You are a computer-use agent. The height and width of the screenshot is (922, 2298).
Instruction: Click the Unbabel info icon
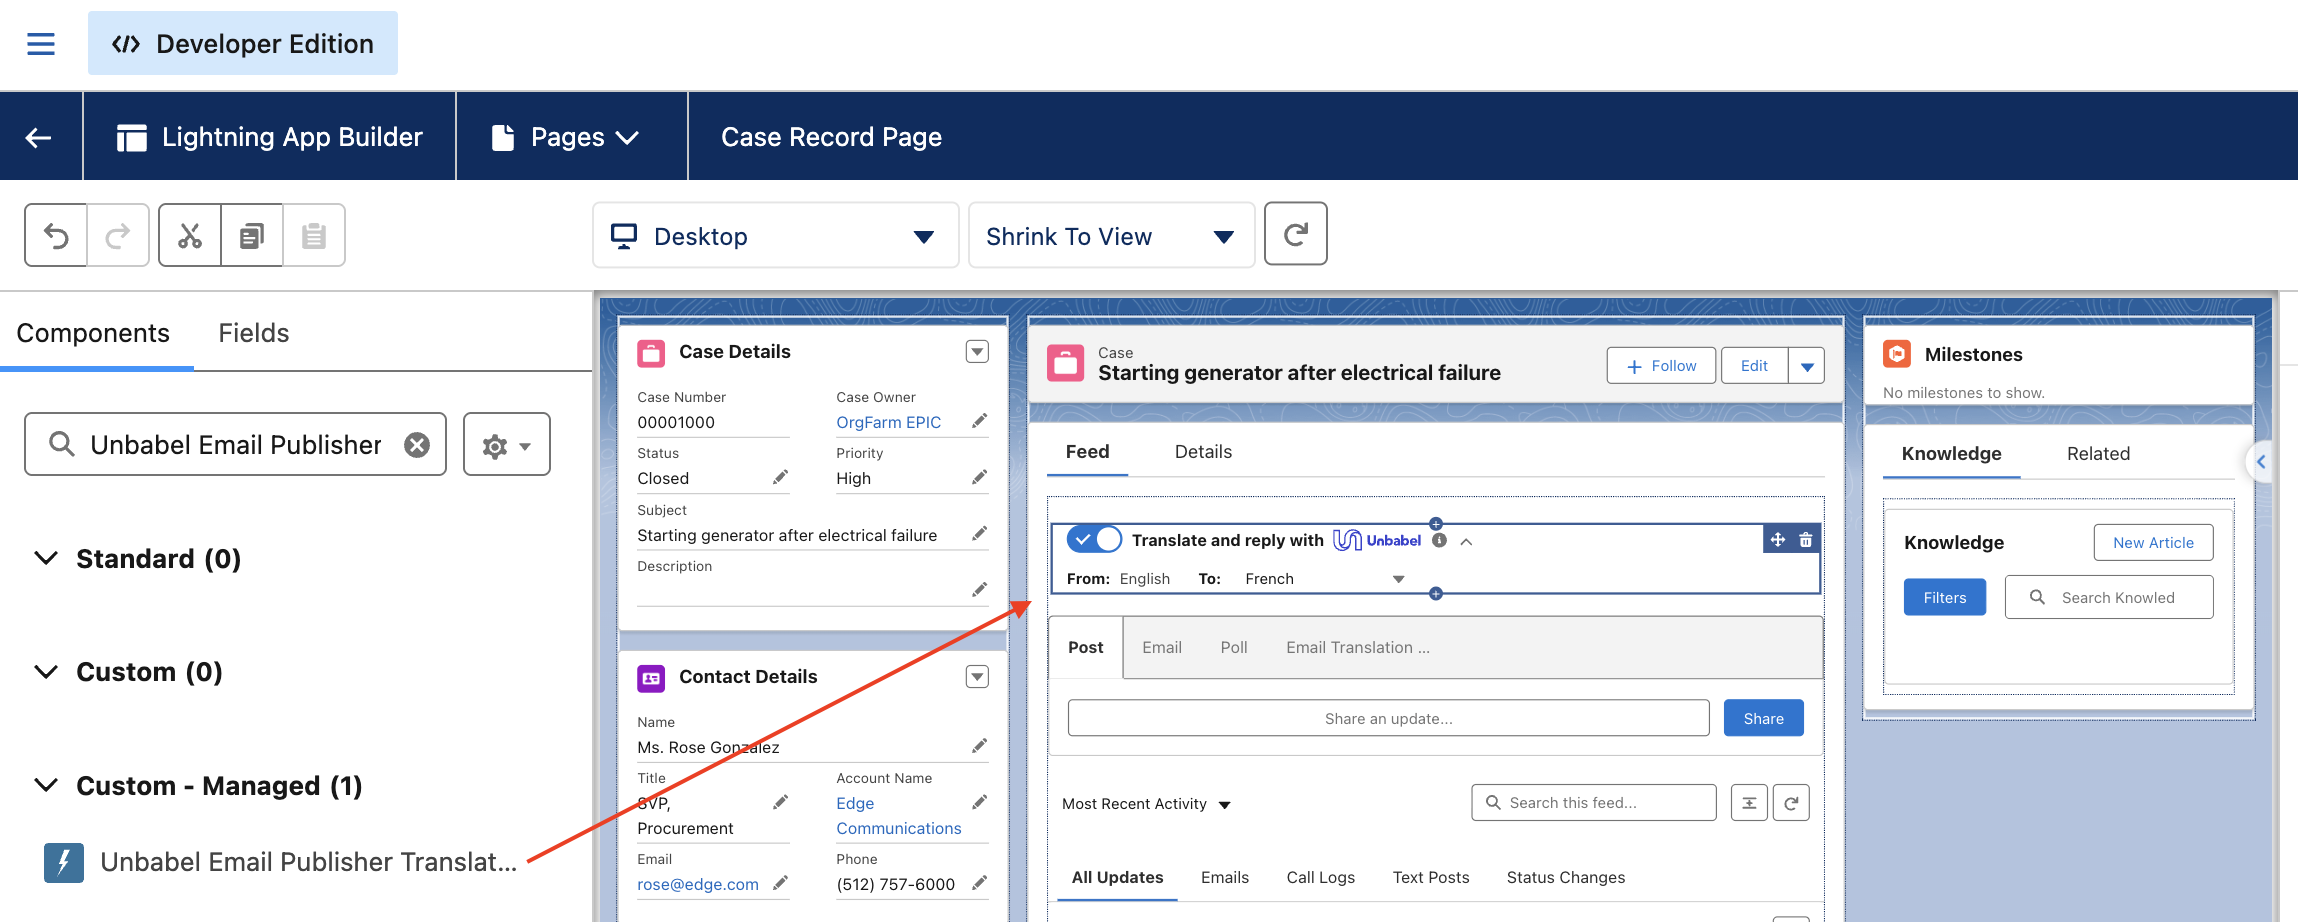(x=1440, y=540)
